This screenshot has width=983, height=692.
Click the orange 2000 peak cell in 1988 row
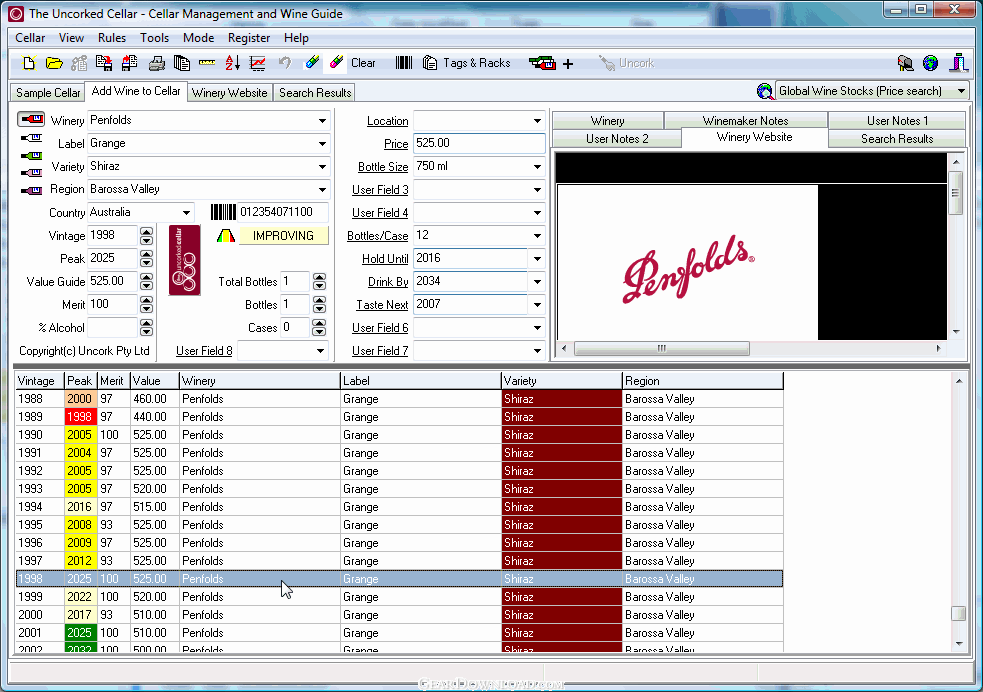[80, 399]
